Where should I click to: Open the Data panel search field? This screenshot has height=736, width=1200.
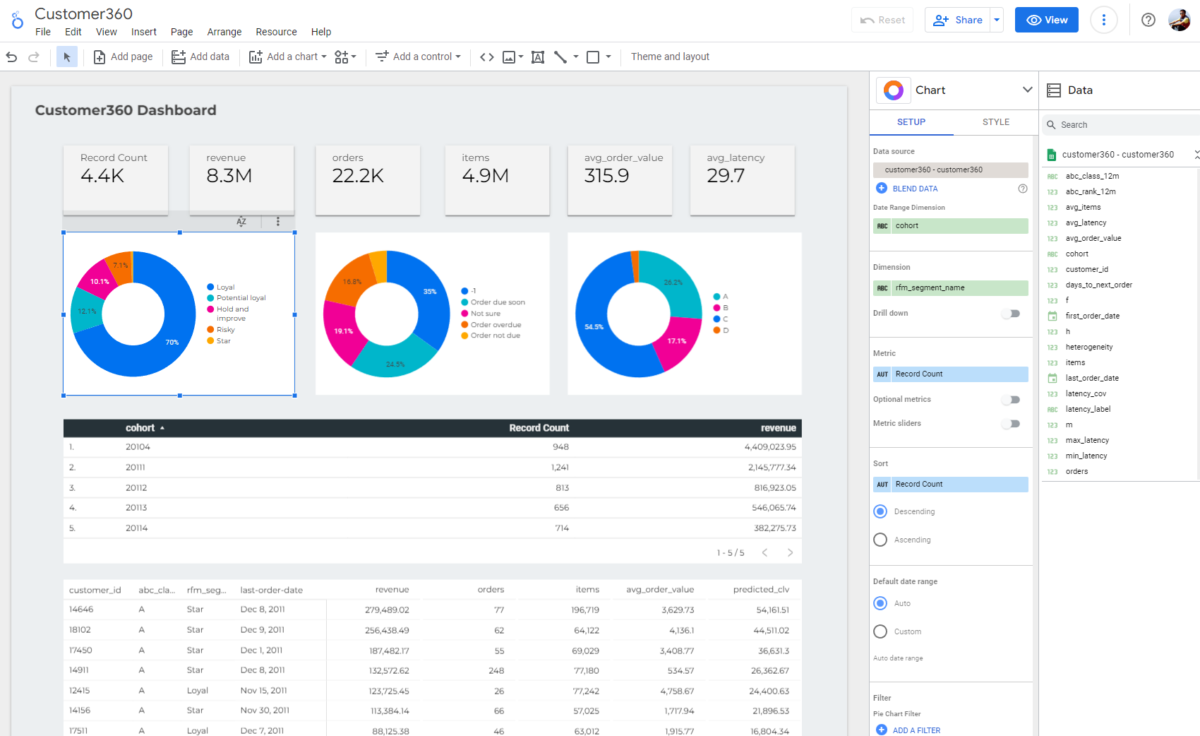click(1120, 124)
